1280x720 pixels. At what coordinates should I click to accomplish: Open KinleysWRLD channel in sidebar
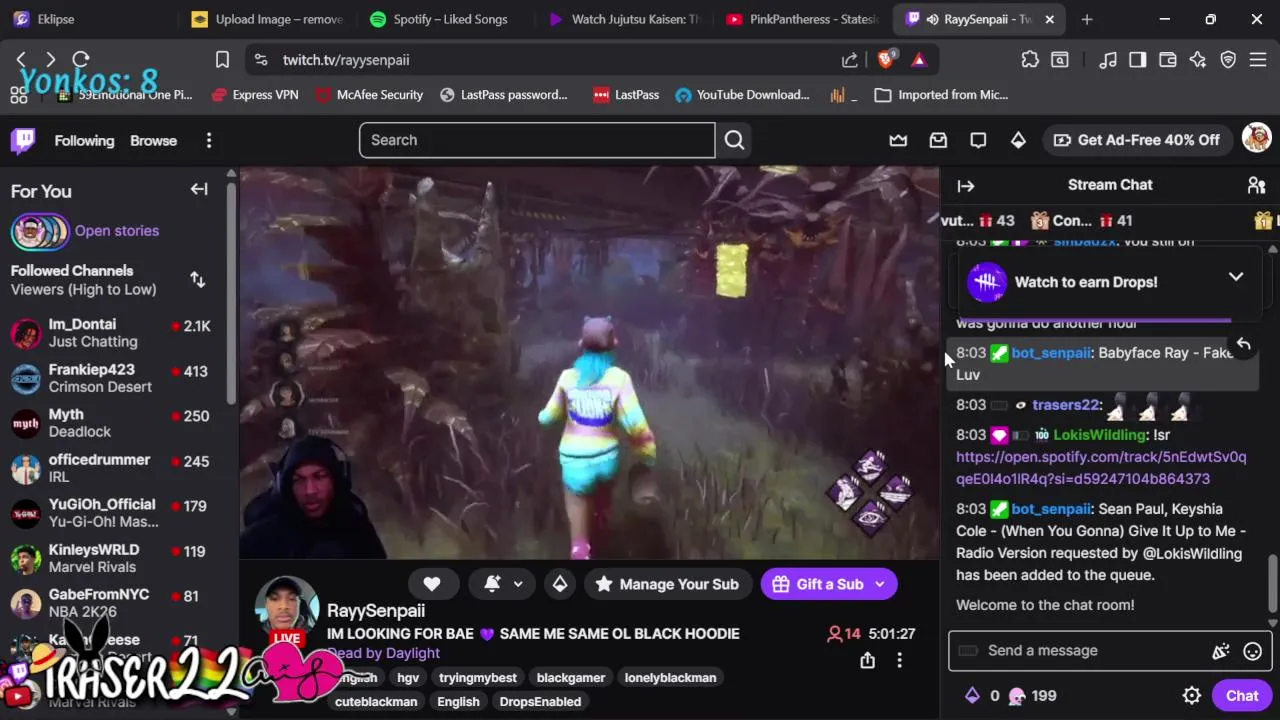click(119, 558)
